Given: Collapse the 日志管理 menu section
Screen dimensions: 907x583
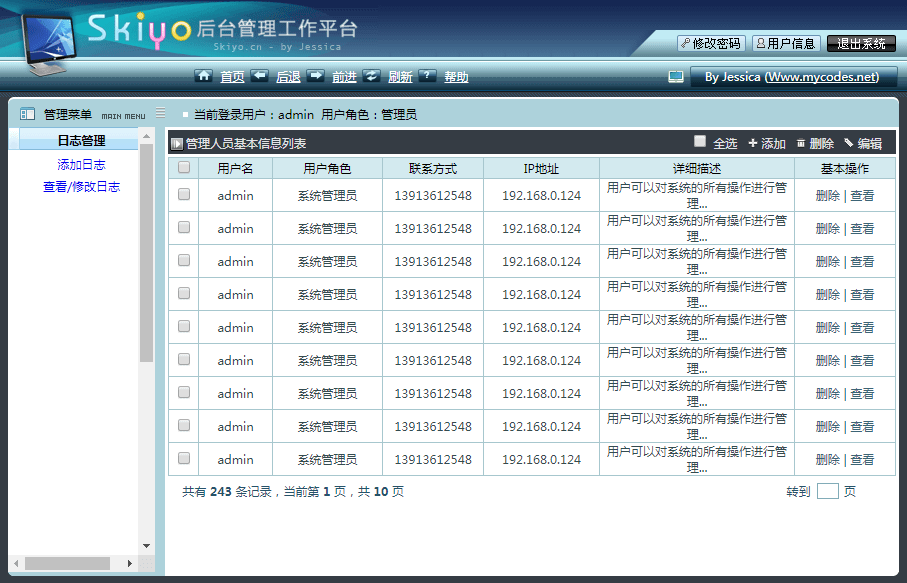Looking at the screenshot, I should 81,141.
